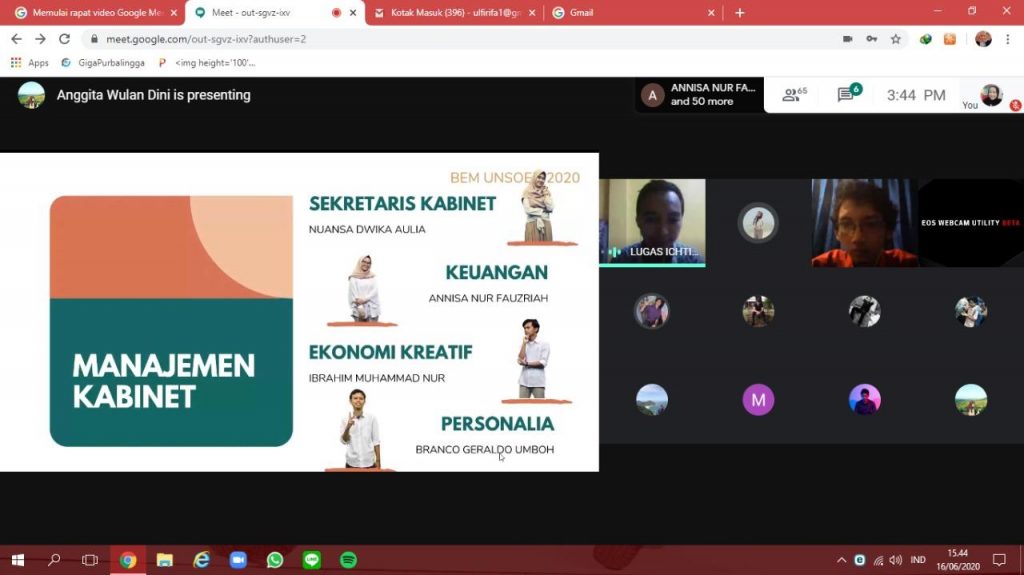Screen dimensions: 1024x575
Task: Click the camera permission icon in address bar
Action: 847,39
